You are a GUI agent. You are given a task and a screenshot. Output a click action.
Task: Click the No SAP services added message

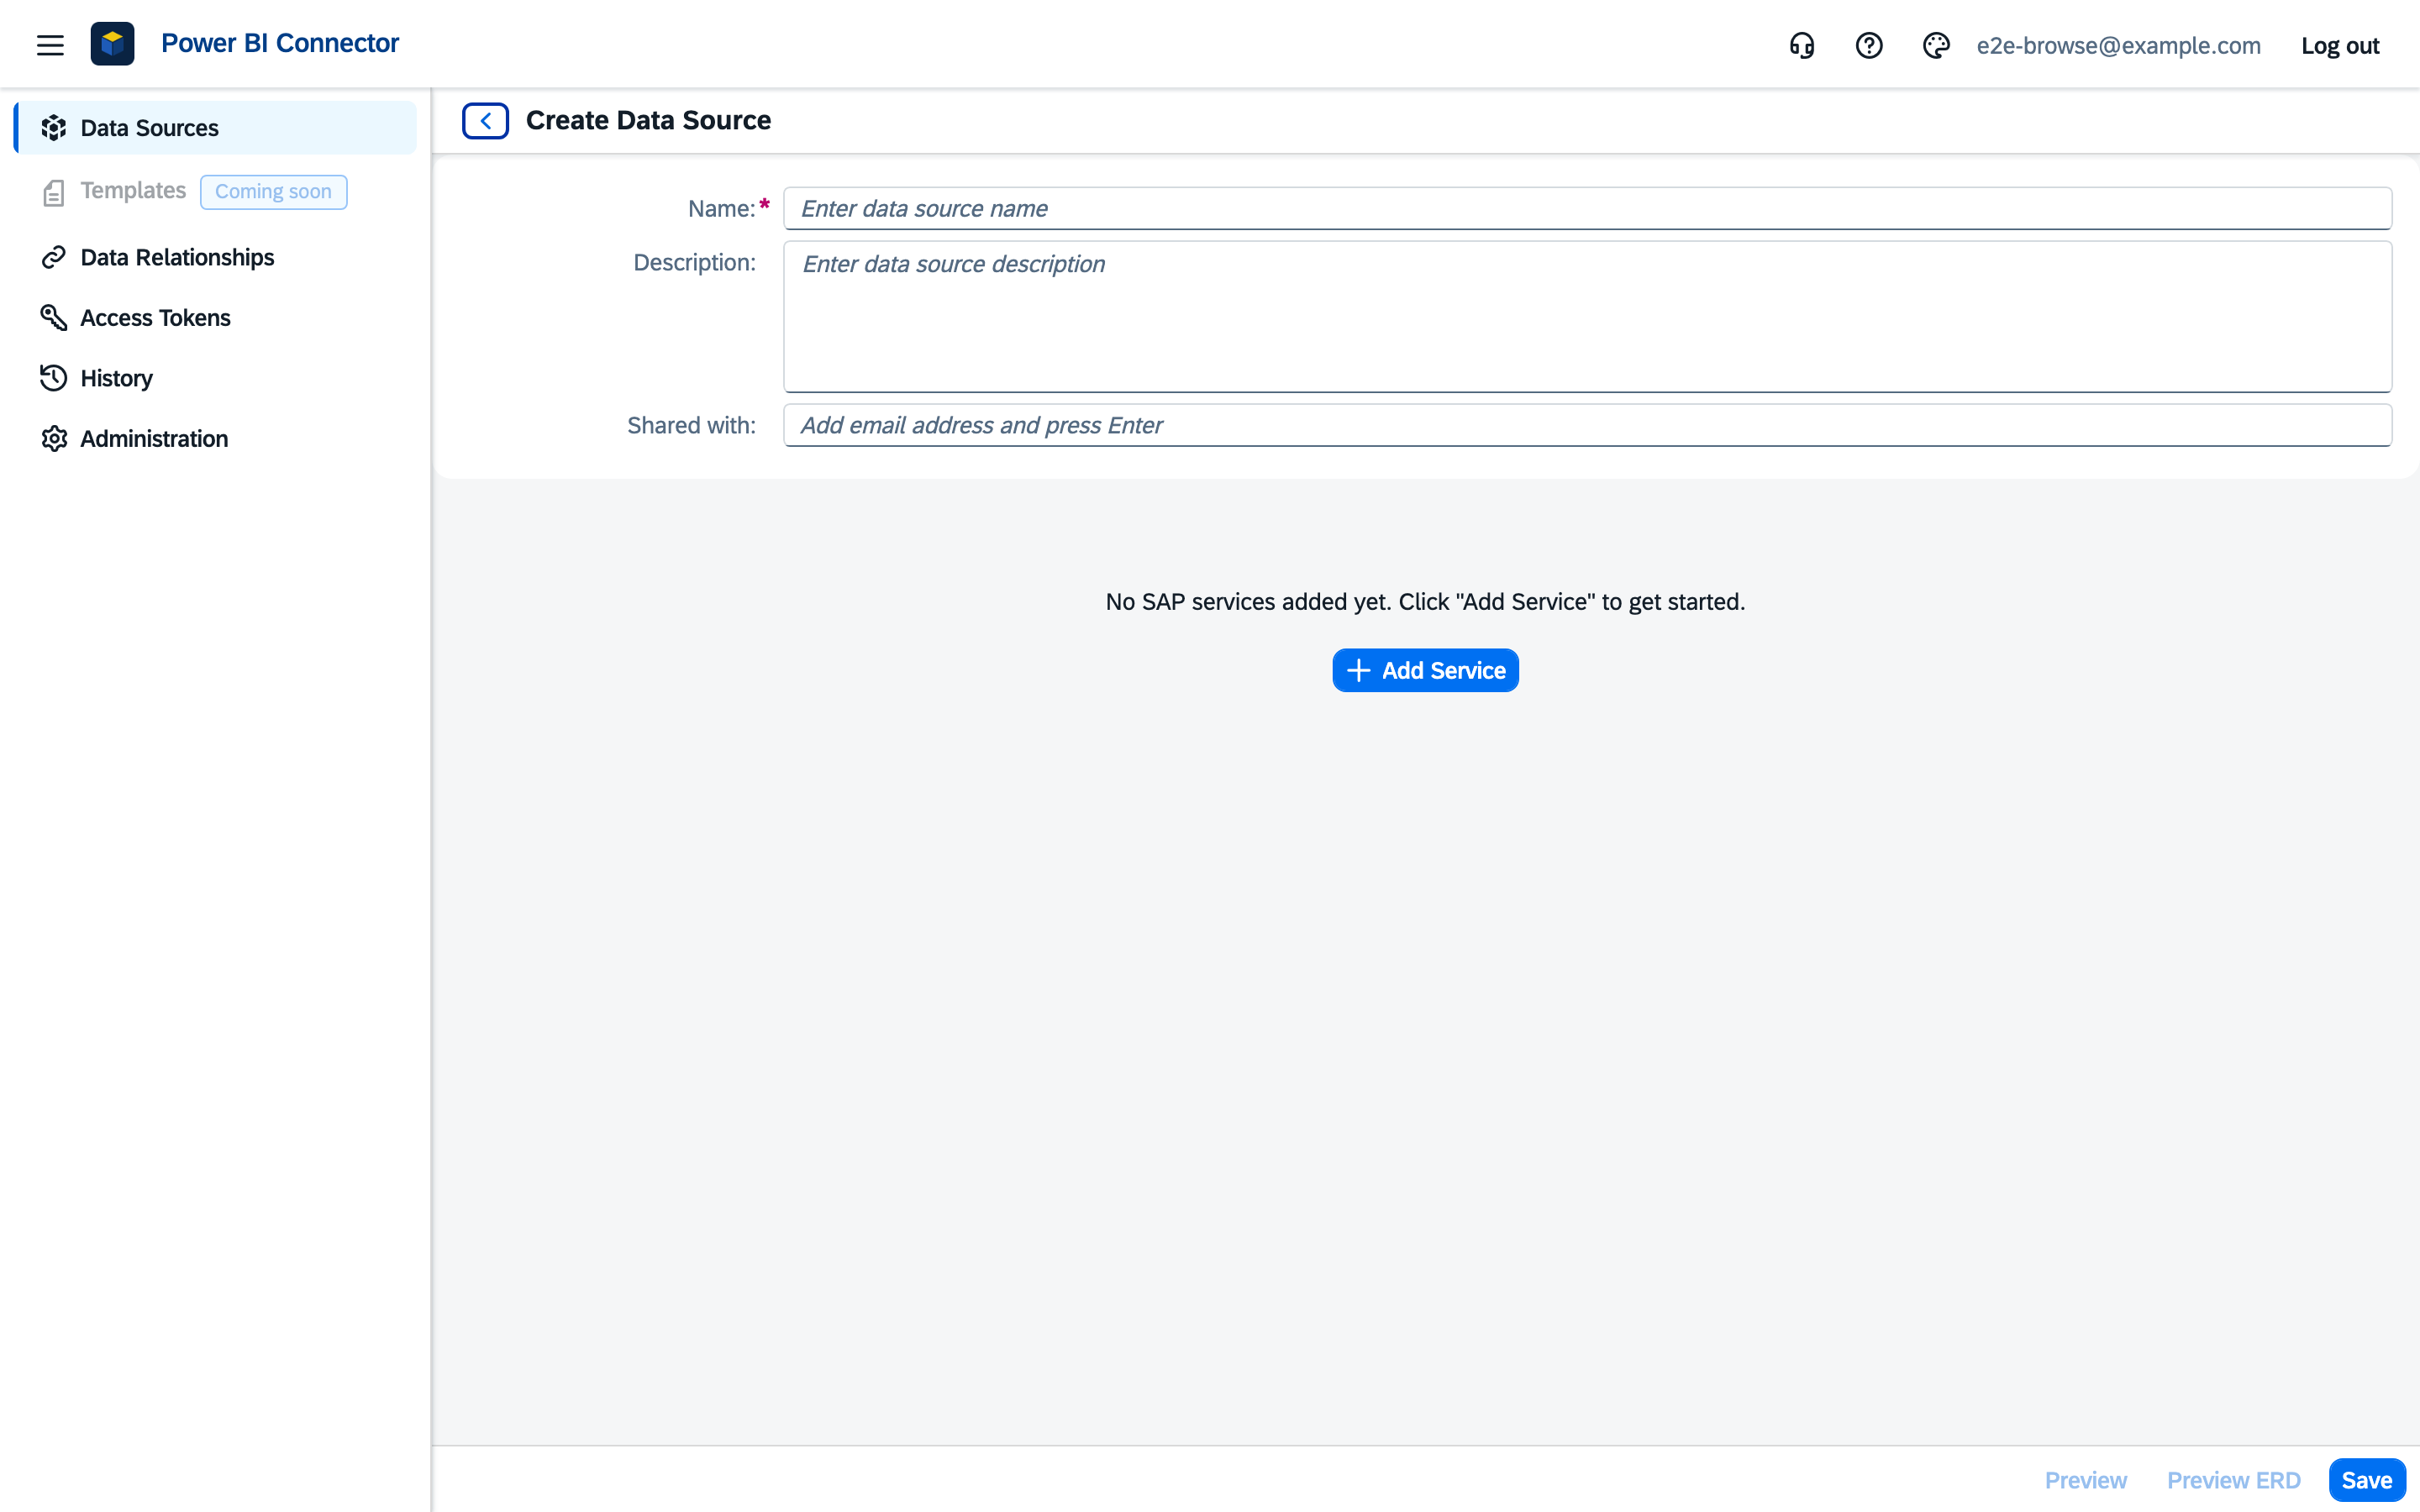[1425, 602]
